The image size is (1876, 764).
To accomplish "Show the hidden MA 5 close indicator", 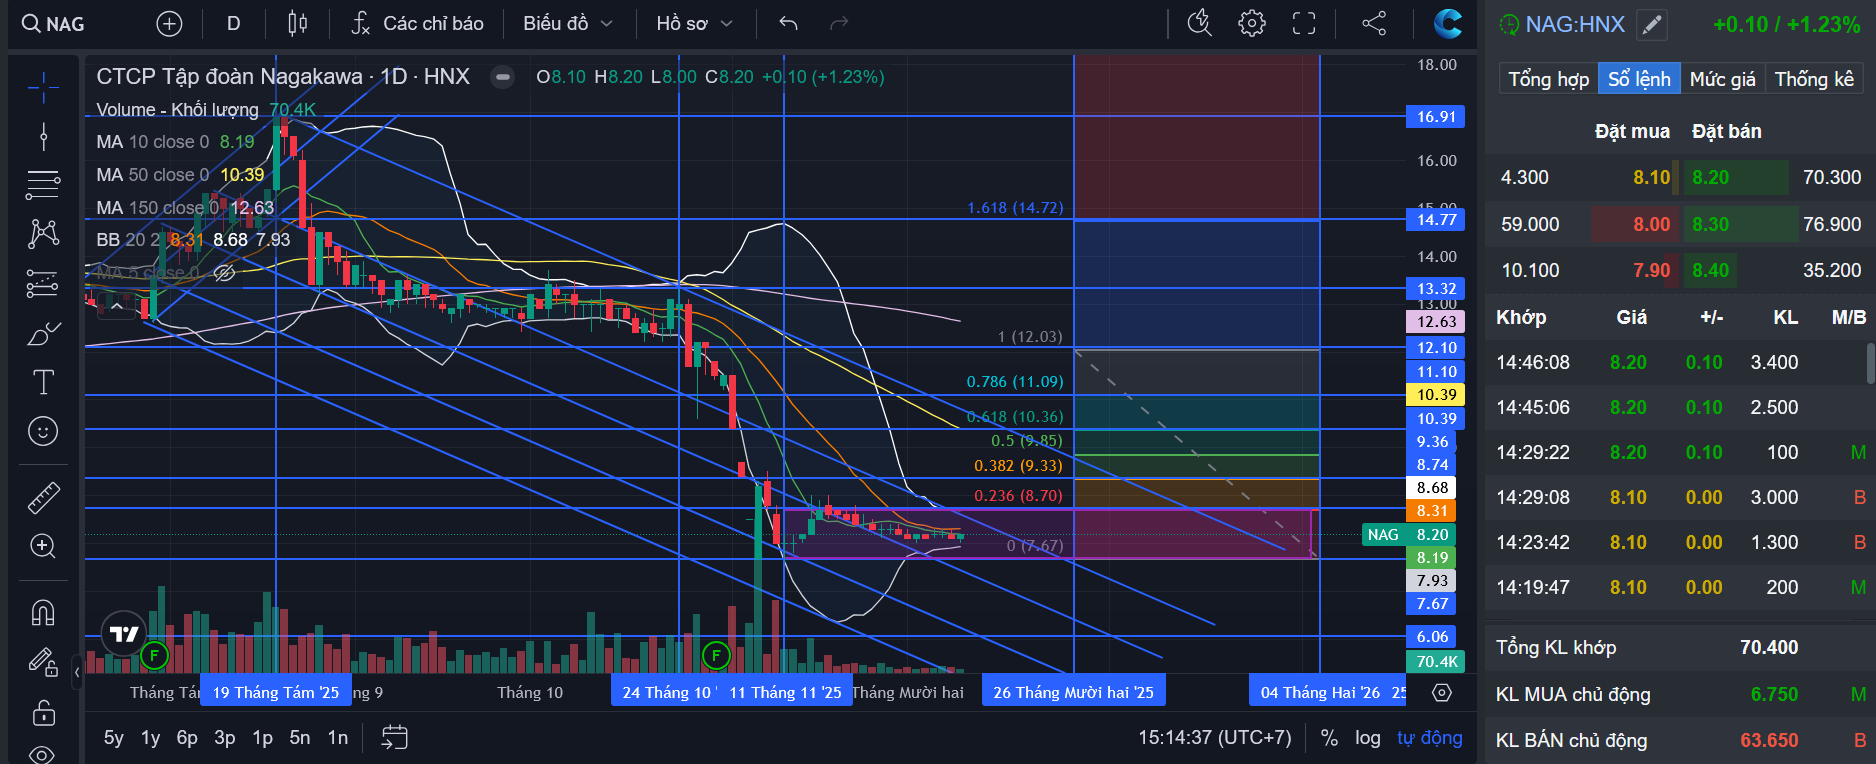I will pos(225,272).
